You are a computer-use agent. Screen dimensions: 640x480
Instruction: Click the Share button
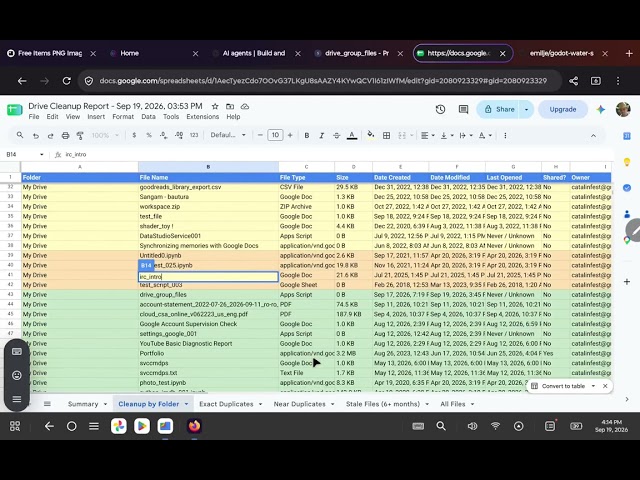498,109
